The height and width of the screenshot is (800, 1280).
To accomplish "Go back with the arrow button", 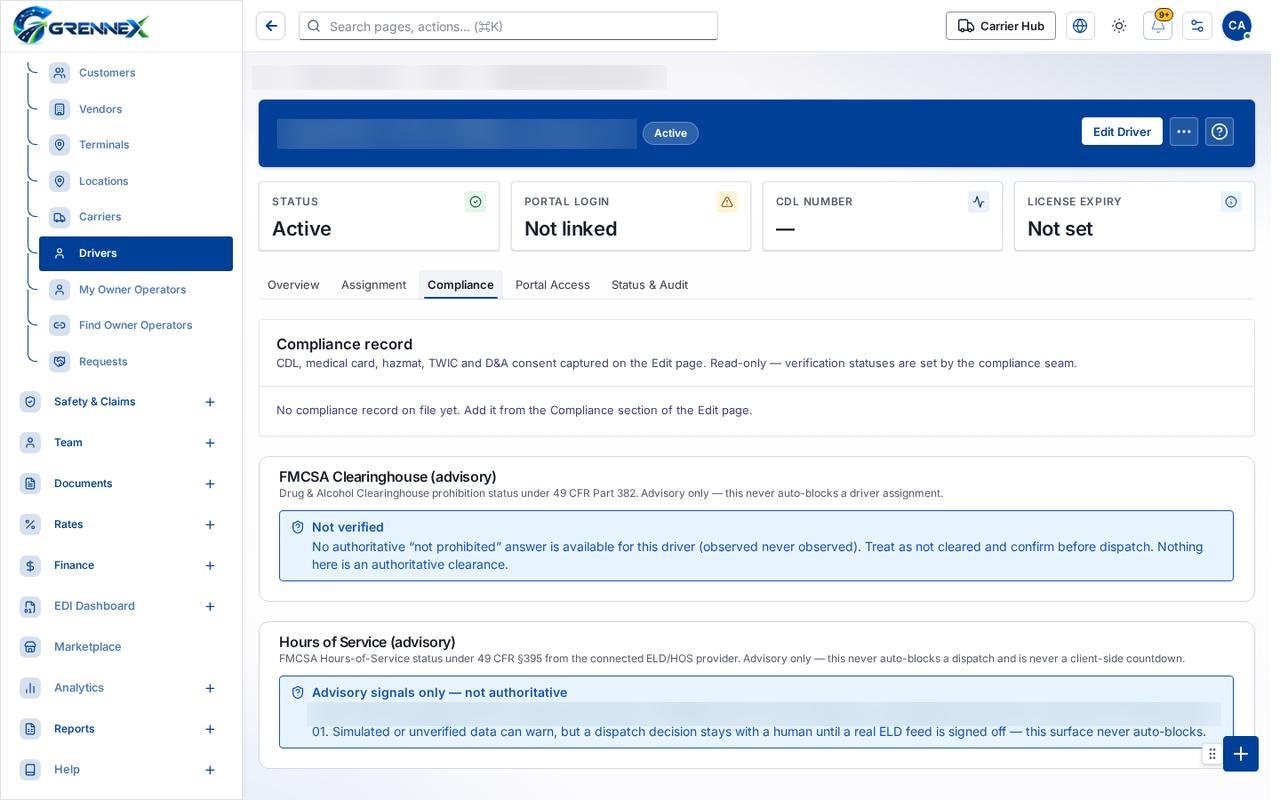I will [x=271, y=26].
